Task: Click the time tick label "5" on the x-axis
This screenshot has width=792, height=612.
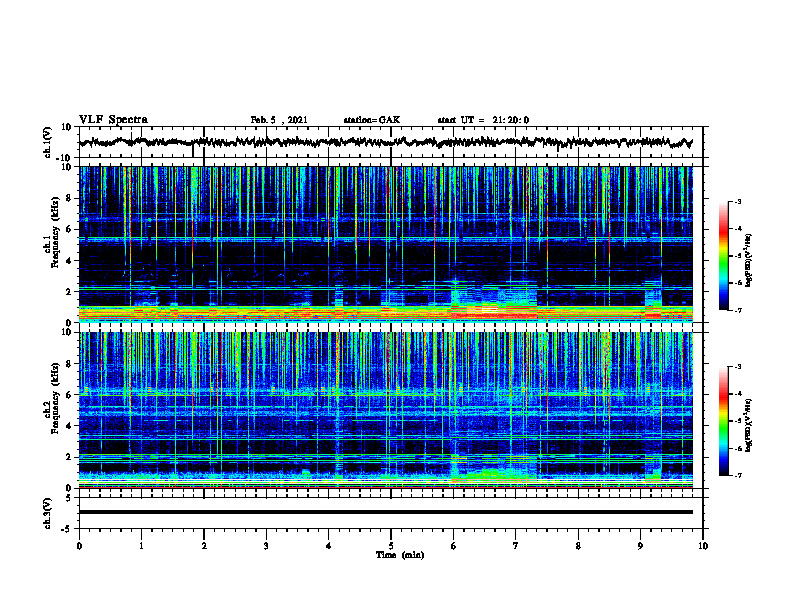Action: coord(391,546)
